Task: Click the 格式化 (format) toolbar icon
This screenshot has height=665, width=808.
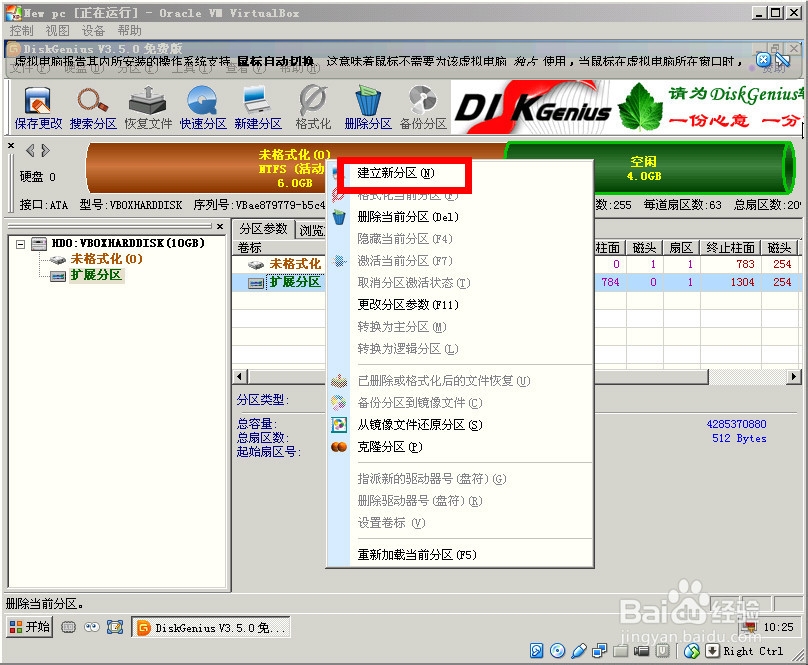Action: coord(313,108)
